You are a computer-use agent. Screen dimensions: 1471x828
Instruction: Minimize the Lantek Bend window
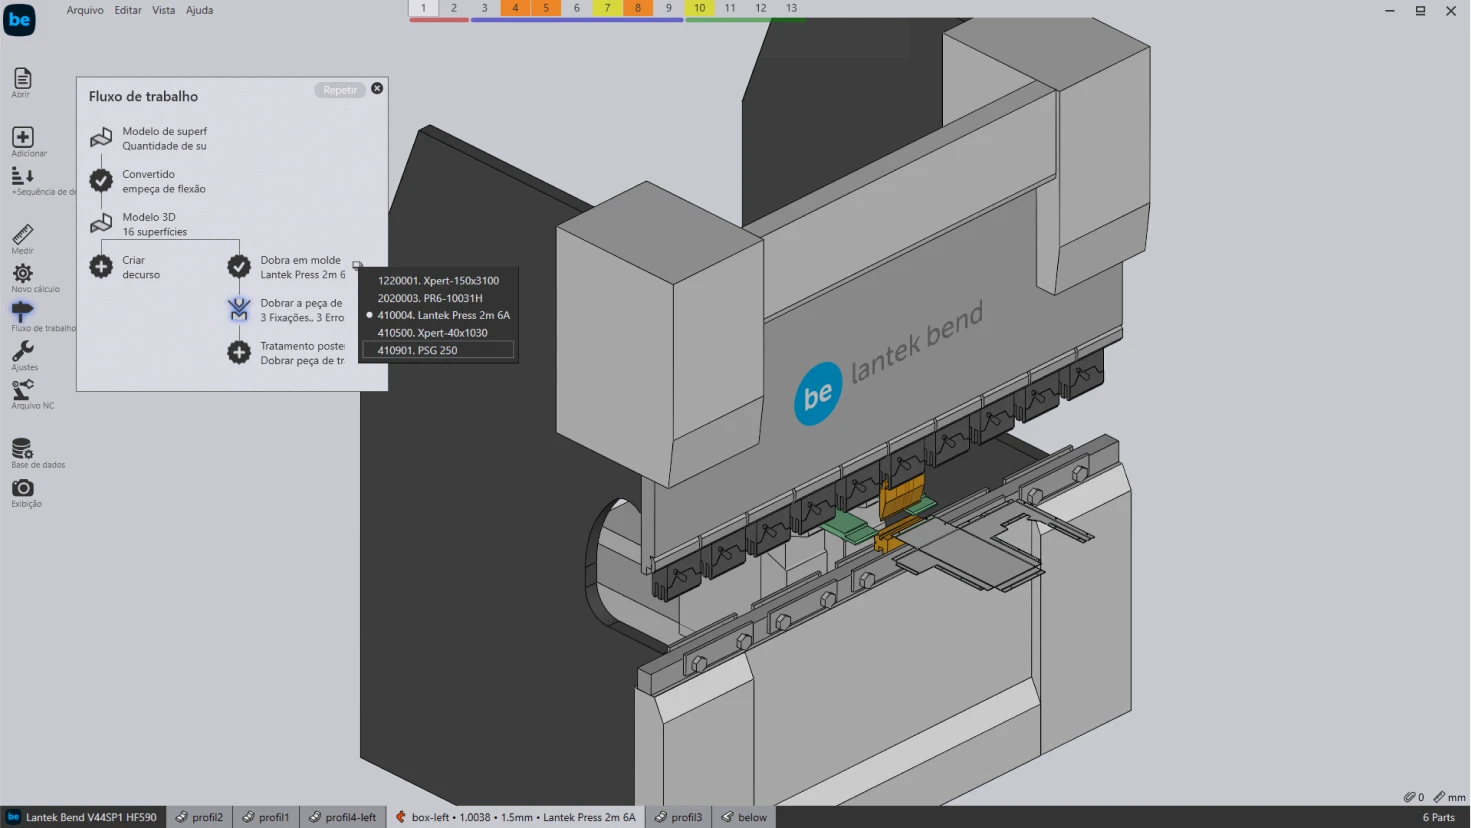coord(1389,11)
